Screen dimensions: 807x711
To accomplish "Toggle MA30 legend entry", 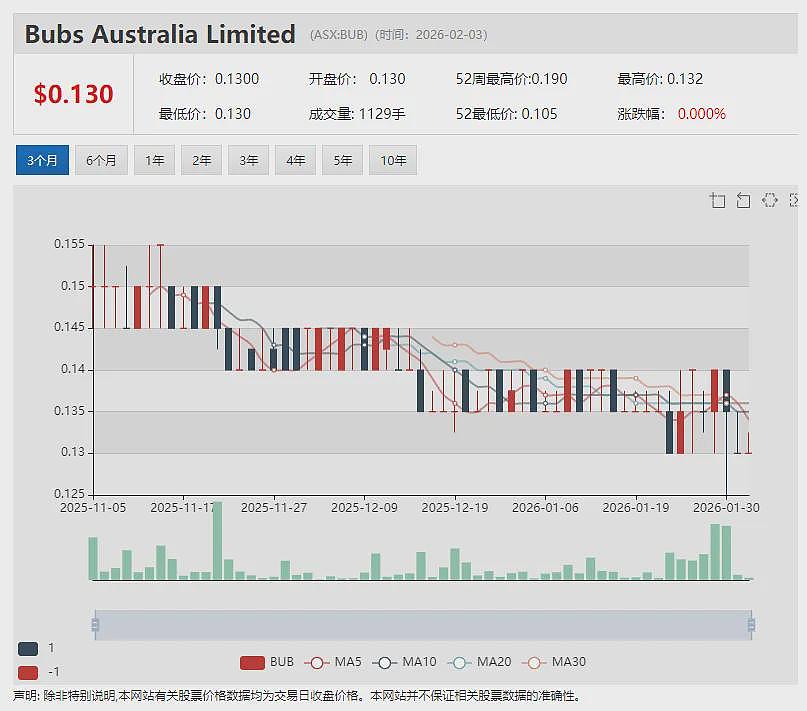I will coord(554,662).
